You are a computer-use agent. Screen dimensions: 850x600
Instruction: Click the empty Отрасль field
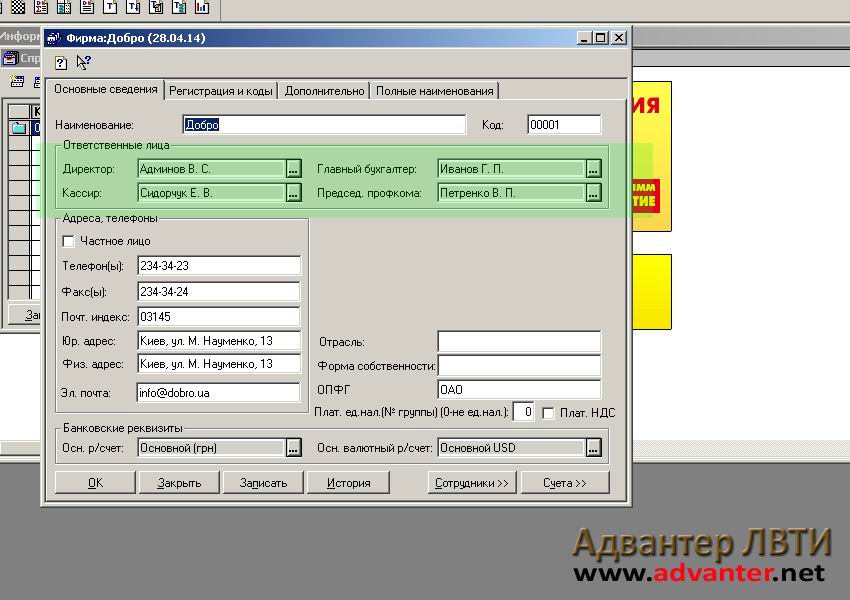click(519, 341)
